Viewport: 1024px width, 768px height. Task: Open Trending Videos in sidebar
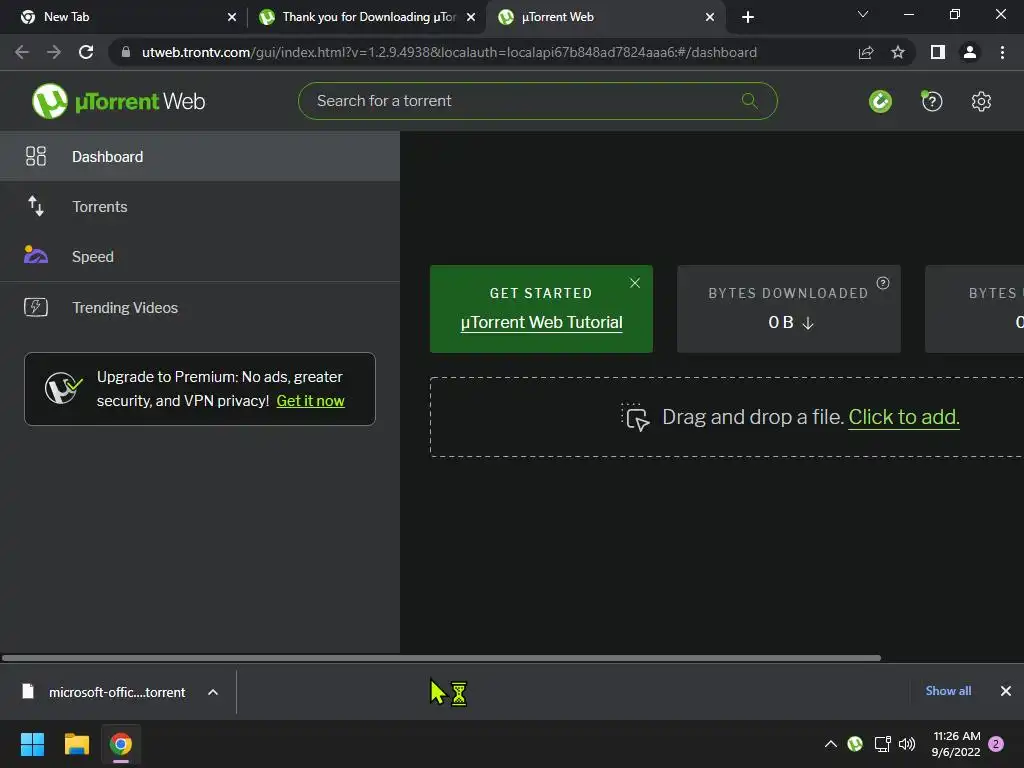coord(200,307)
